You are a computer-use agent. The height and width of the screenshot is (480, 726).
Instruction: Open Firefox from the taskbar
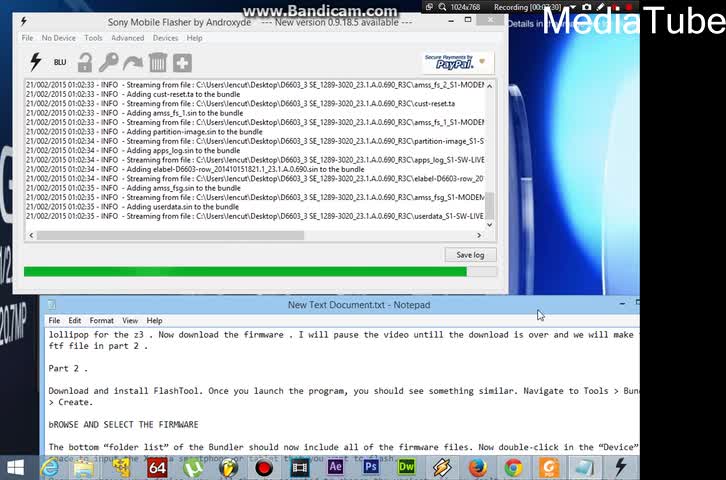coord(478,468)
